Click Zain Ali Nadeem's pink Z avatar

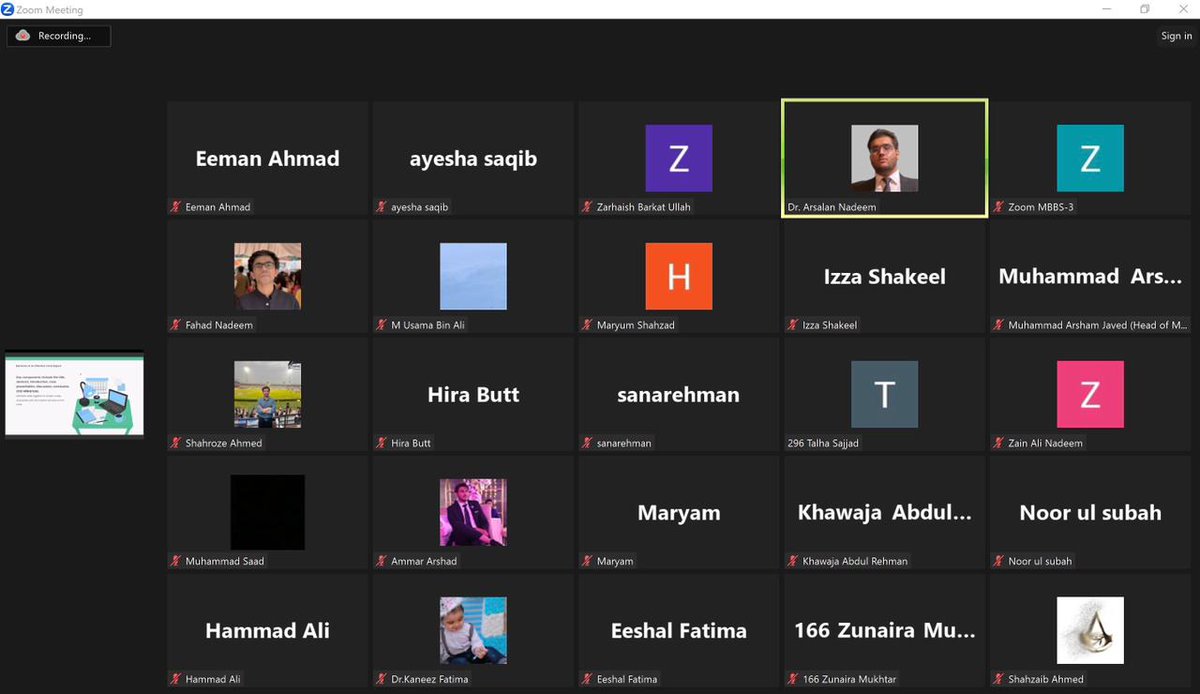click(1090, 394)
